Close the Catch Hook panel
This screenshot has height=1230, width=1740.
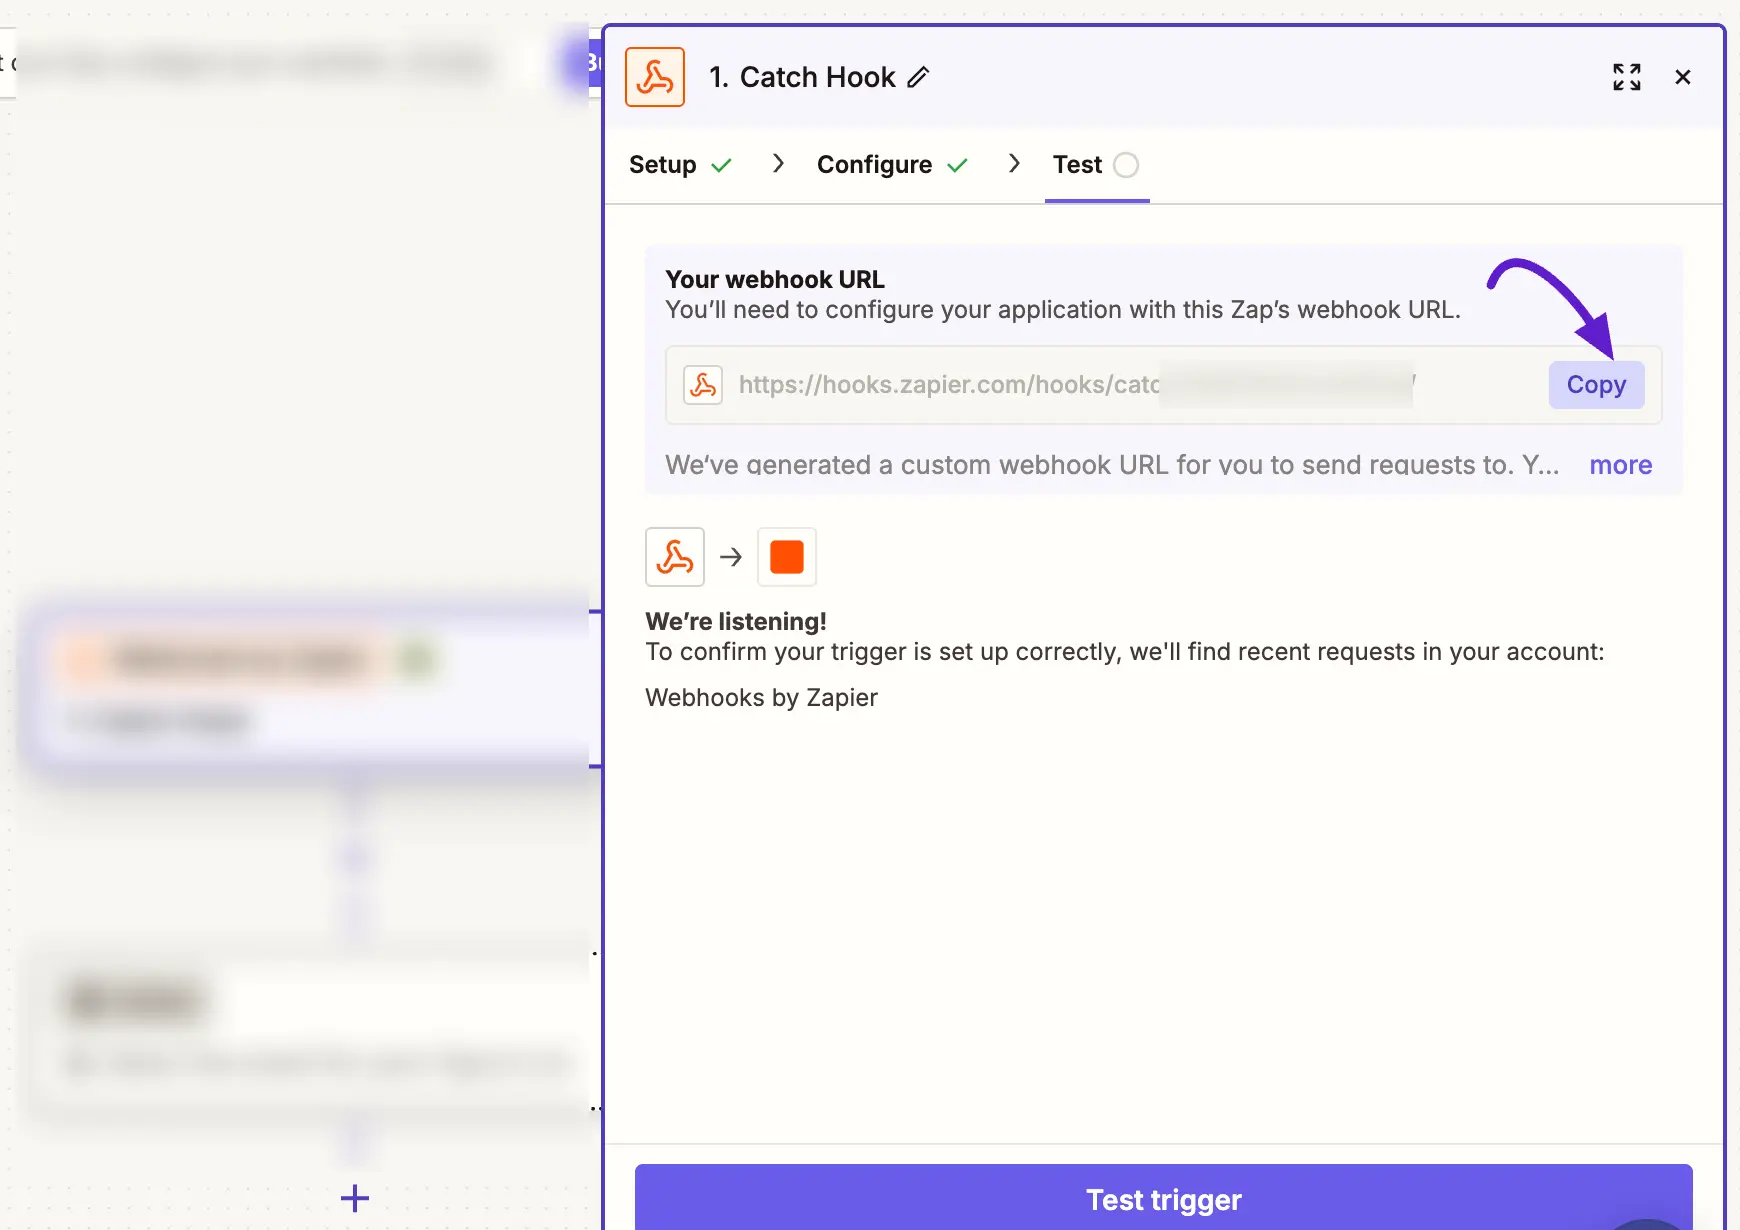[1683, 77]
